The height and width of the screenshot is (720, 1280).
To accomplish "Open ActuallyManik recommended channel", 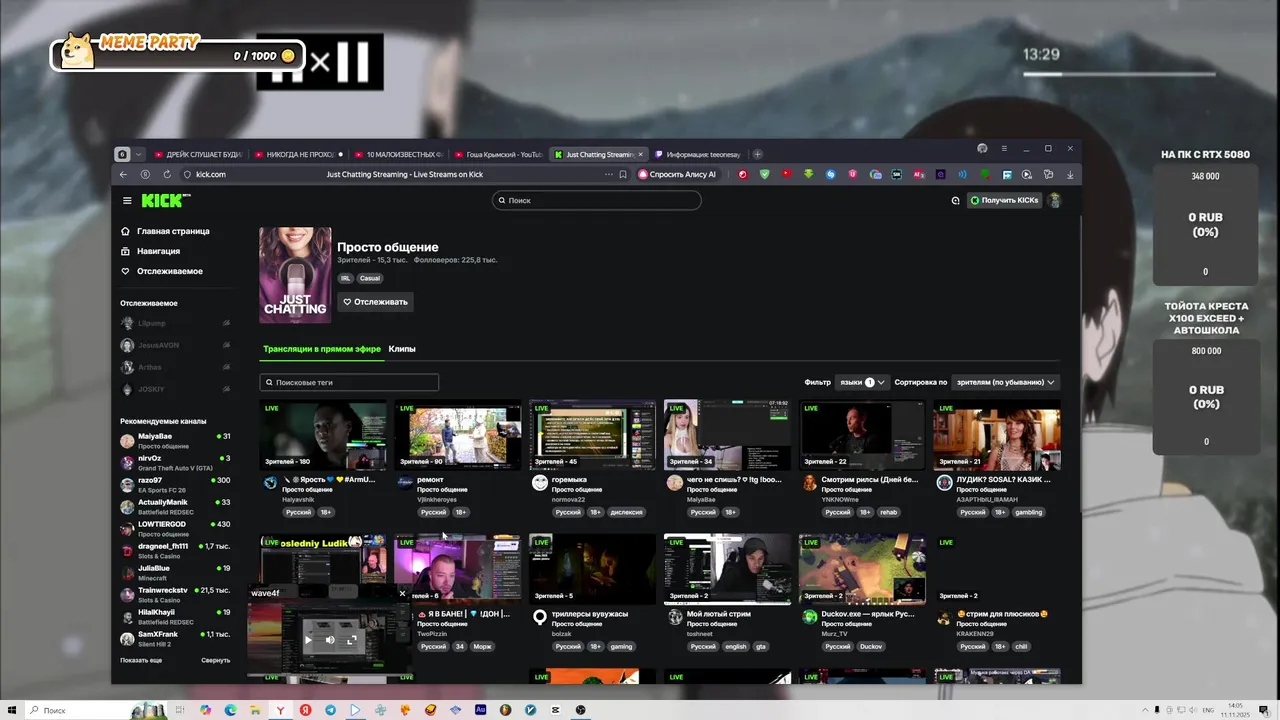I will tap(176, 506).
